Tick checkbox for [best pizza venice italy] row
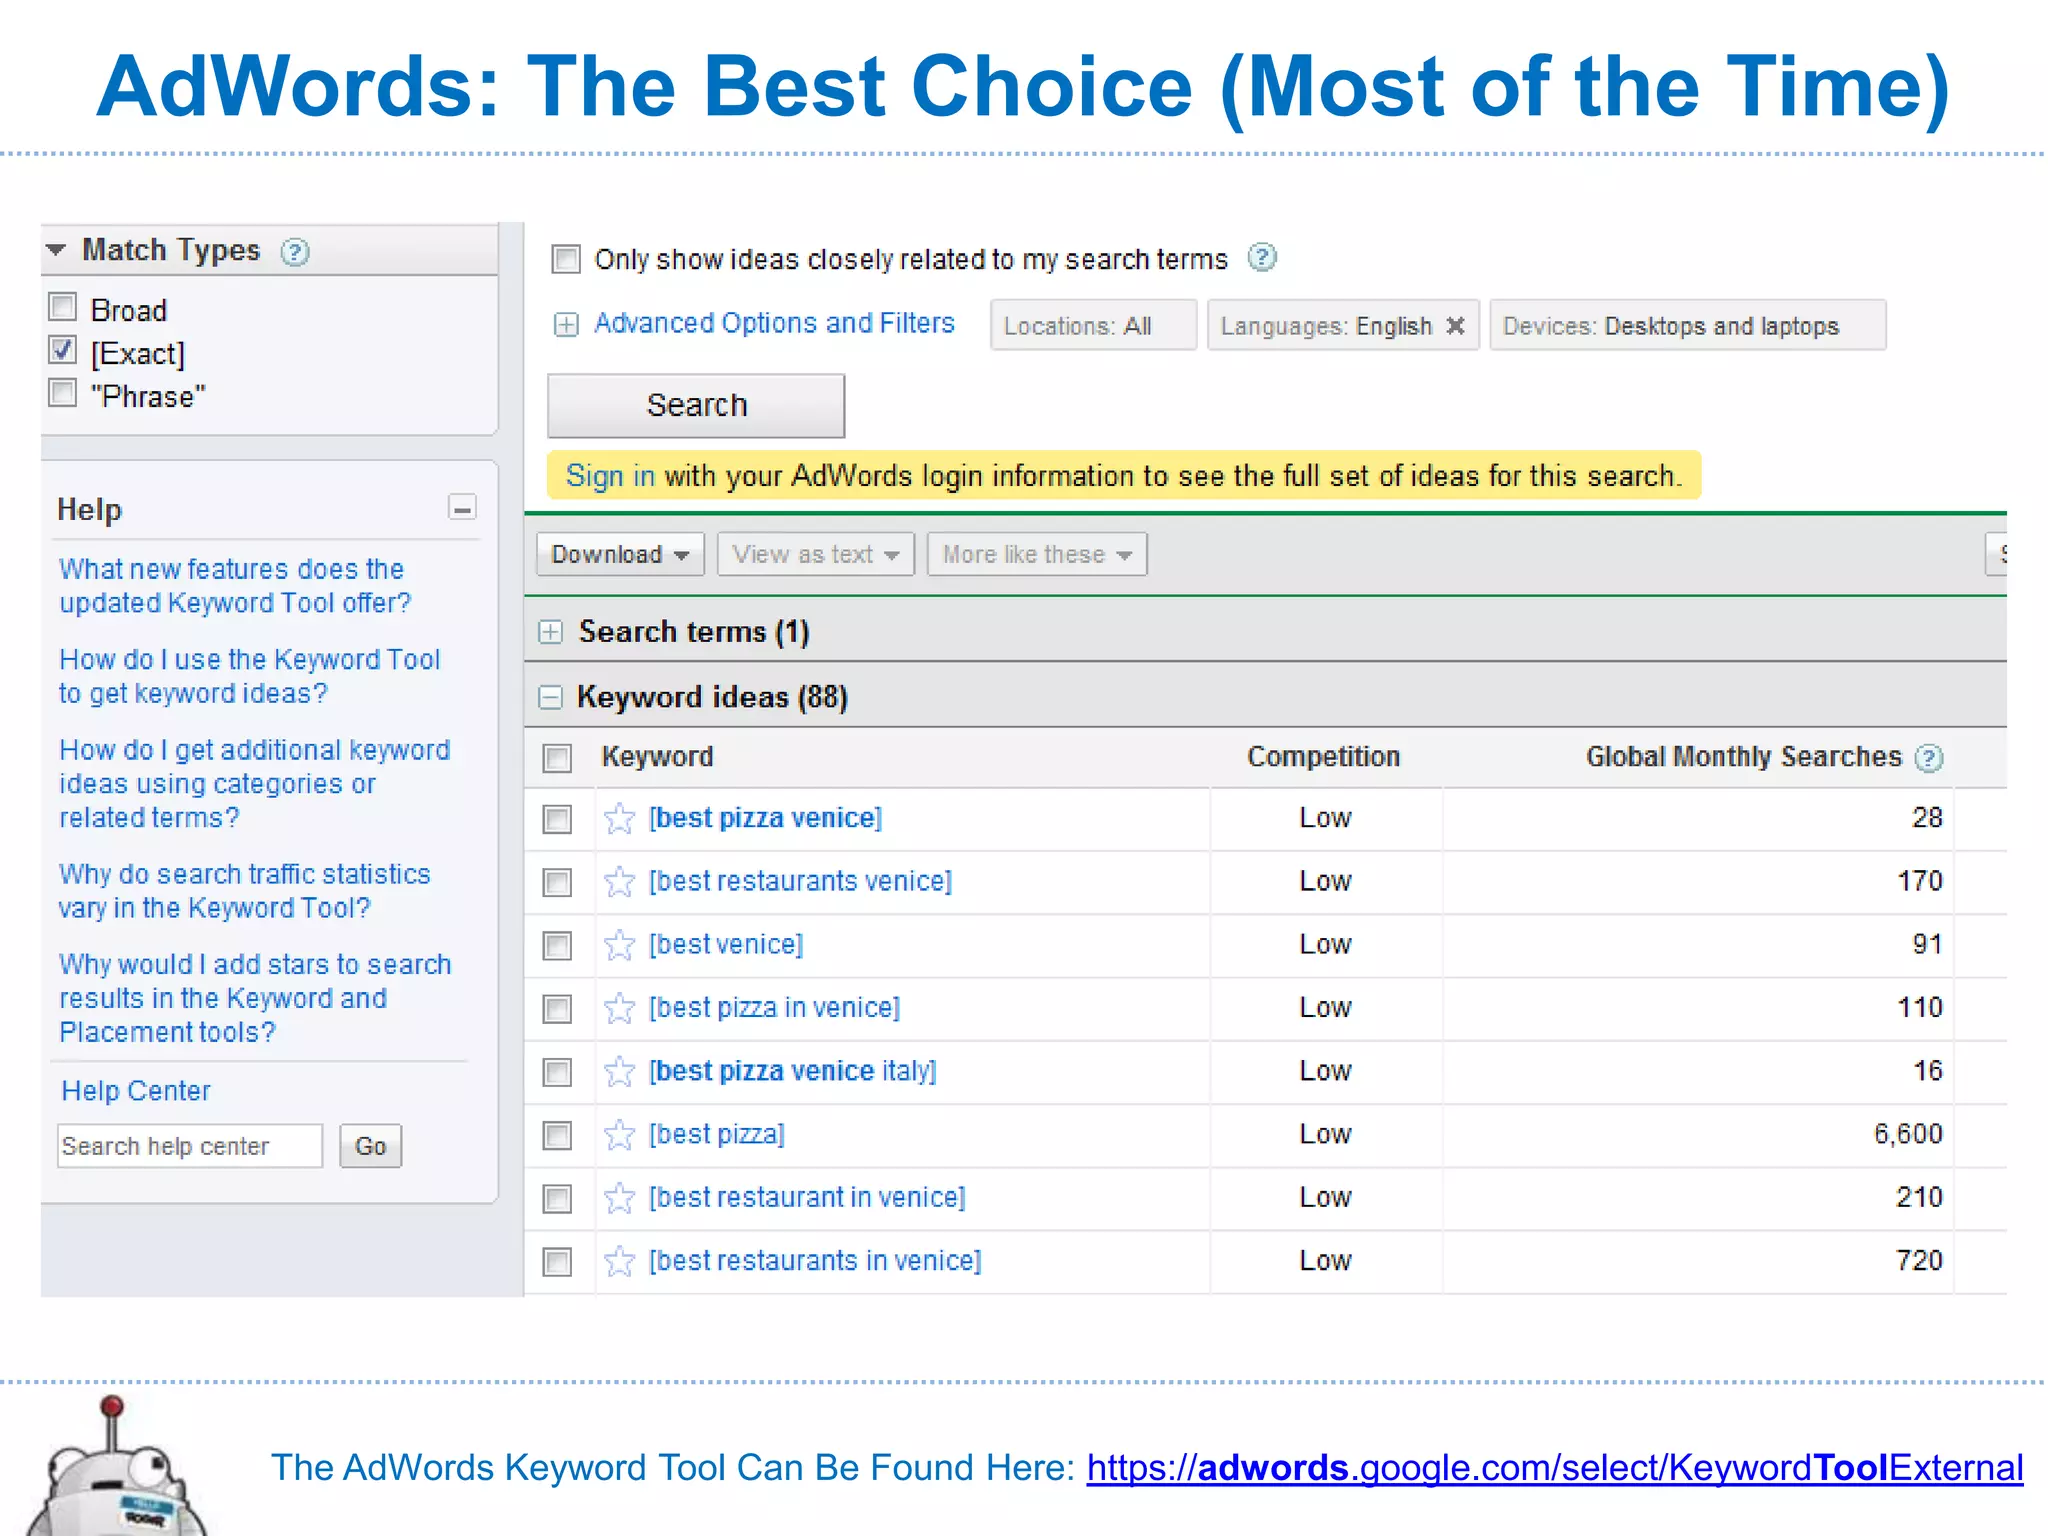 557,1073
